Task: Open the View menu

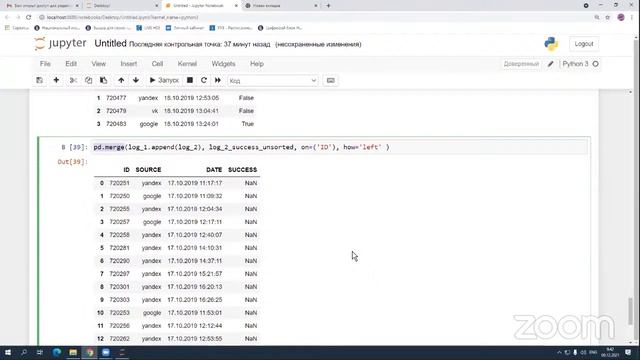Action: 98,64
